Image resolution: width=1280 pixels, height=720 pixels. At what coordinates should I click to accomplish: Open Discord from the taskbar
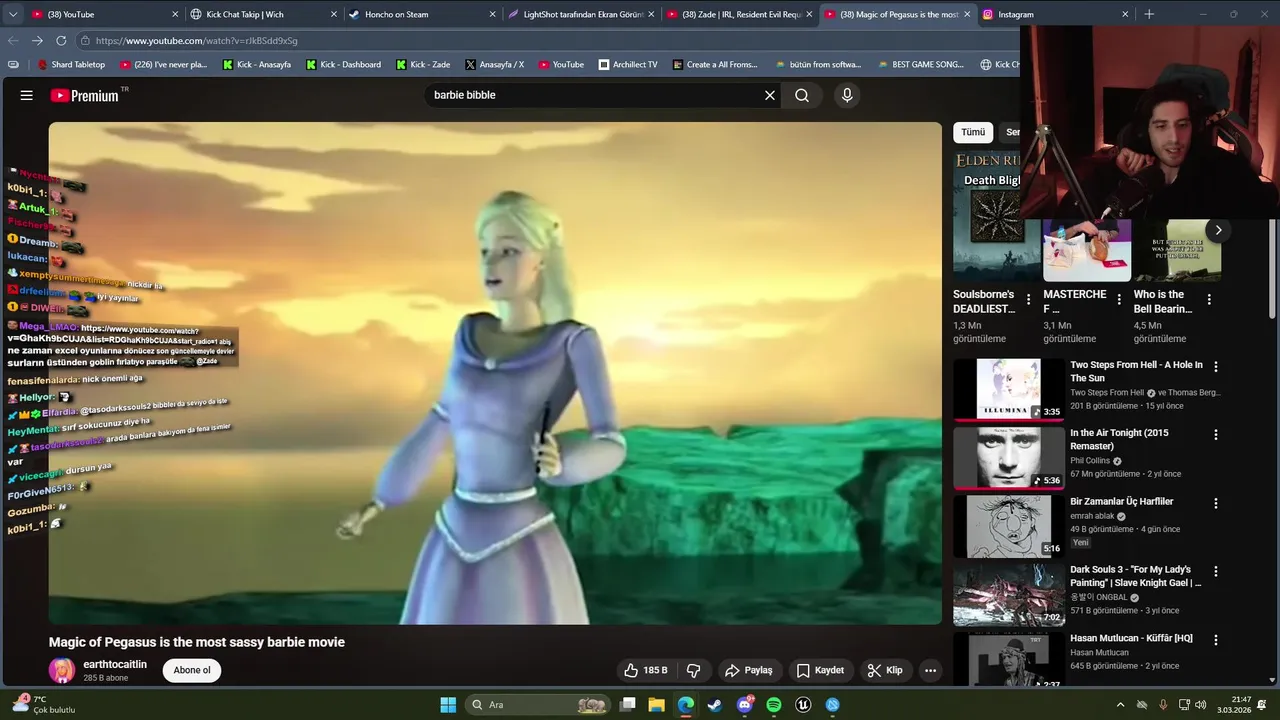(x=744, y=705)
